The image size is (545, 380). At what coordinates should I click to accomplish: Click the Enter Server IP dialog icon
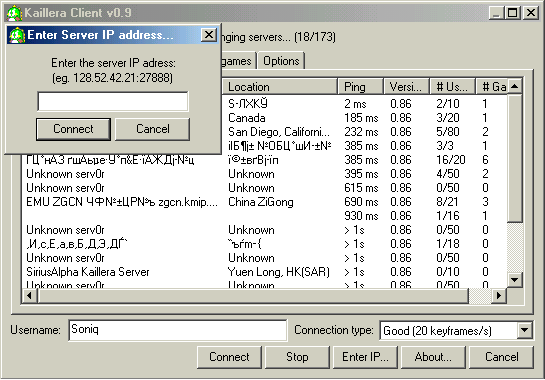click(17, 35)
